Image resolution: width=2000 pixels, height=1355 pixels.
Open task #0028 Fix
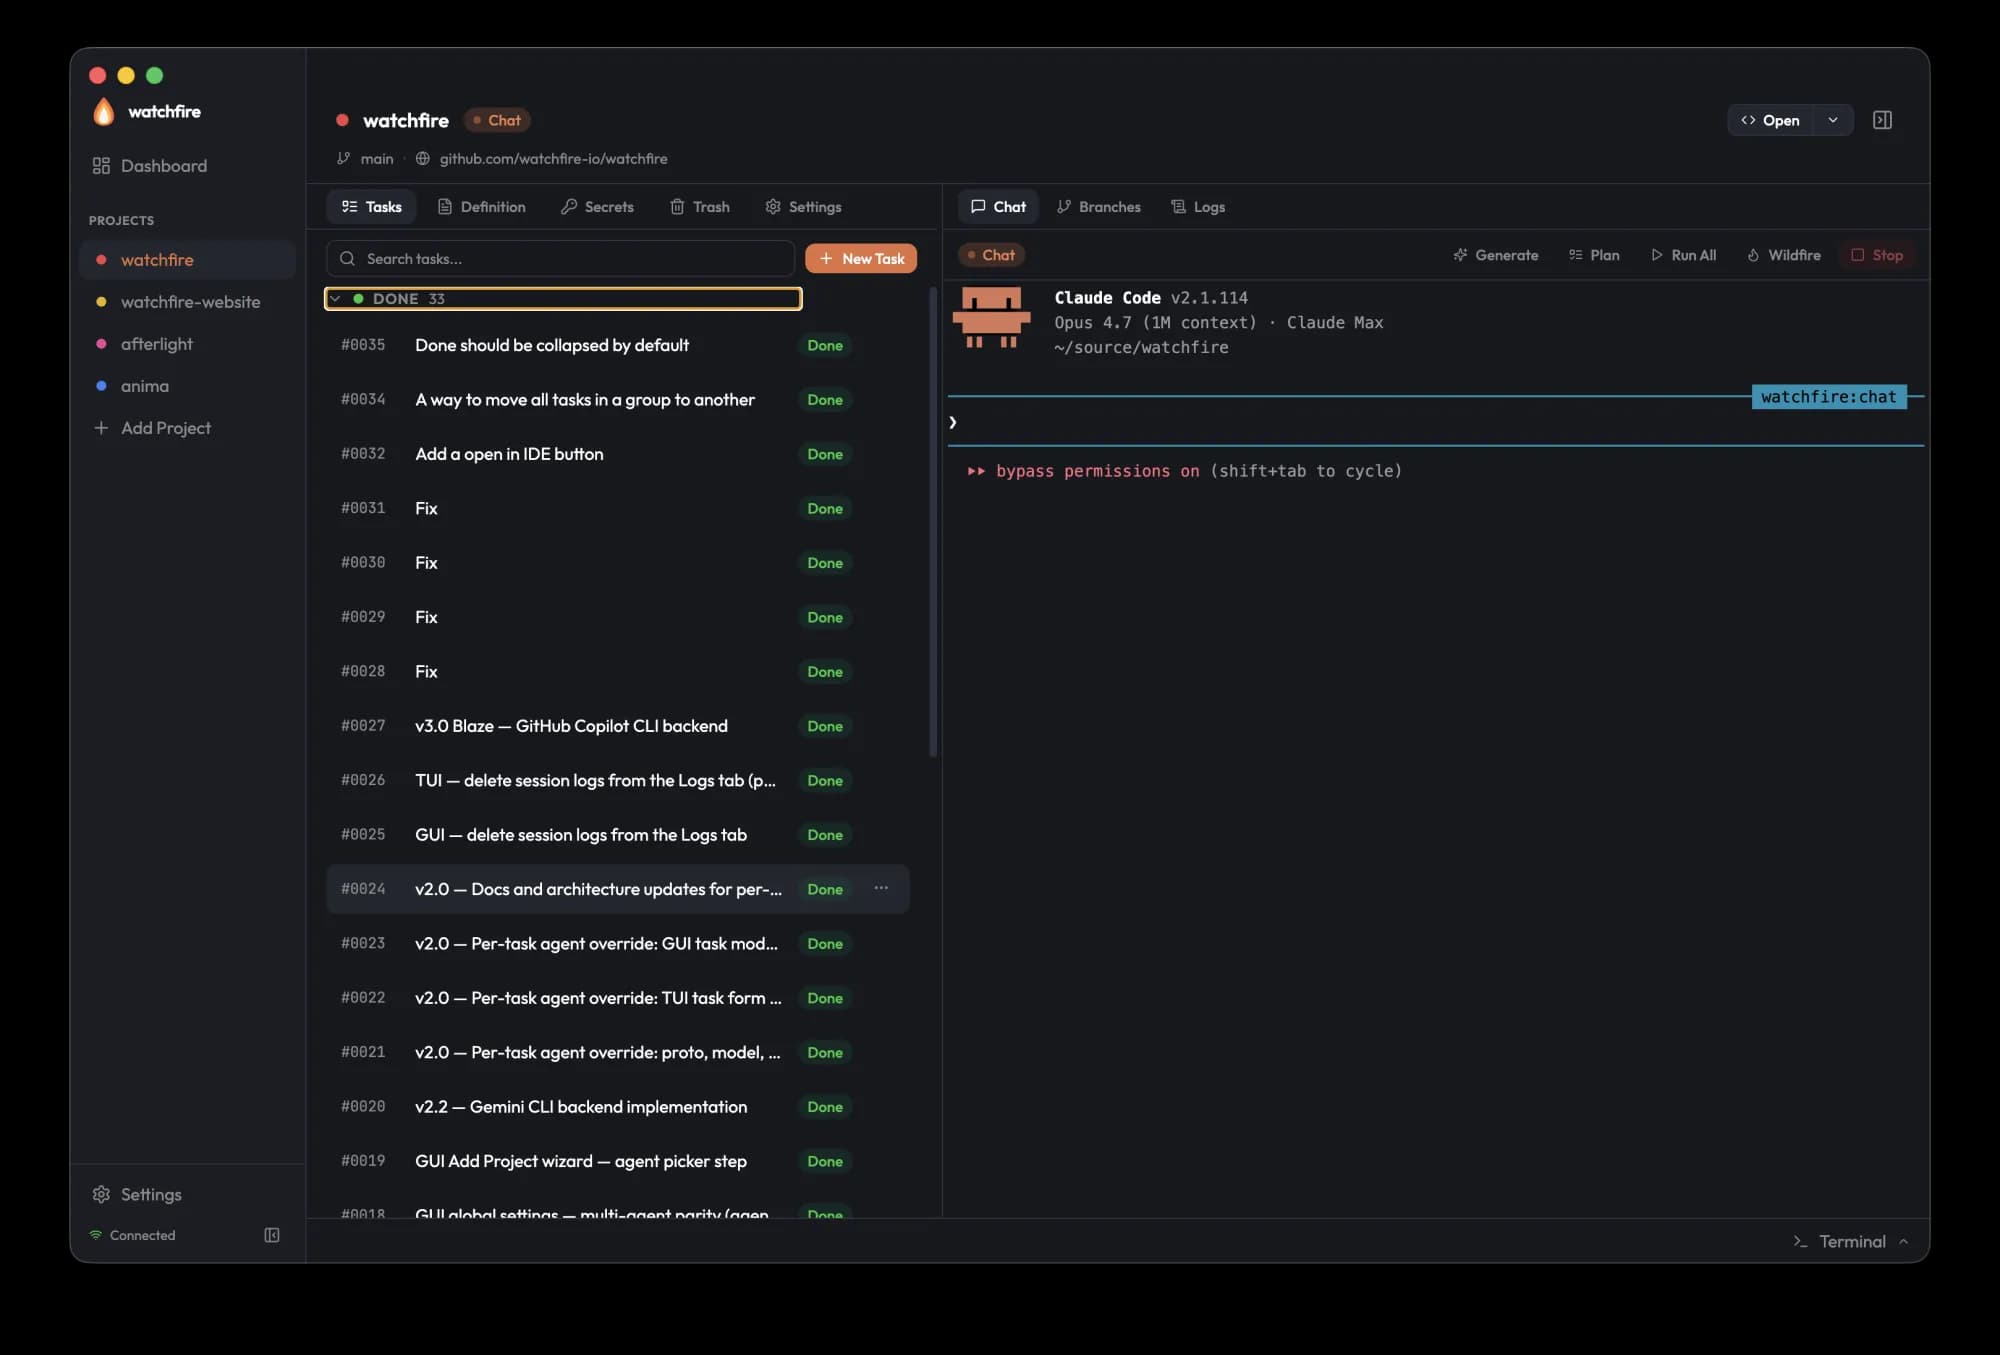pos(618,672)
